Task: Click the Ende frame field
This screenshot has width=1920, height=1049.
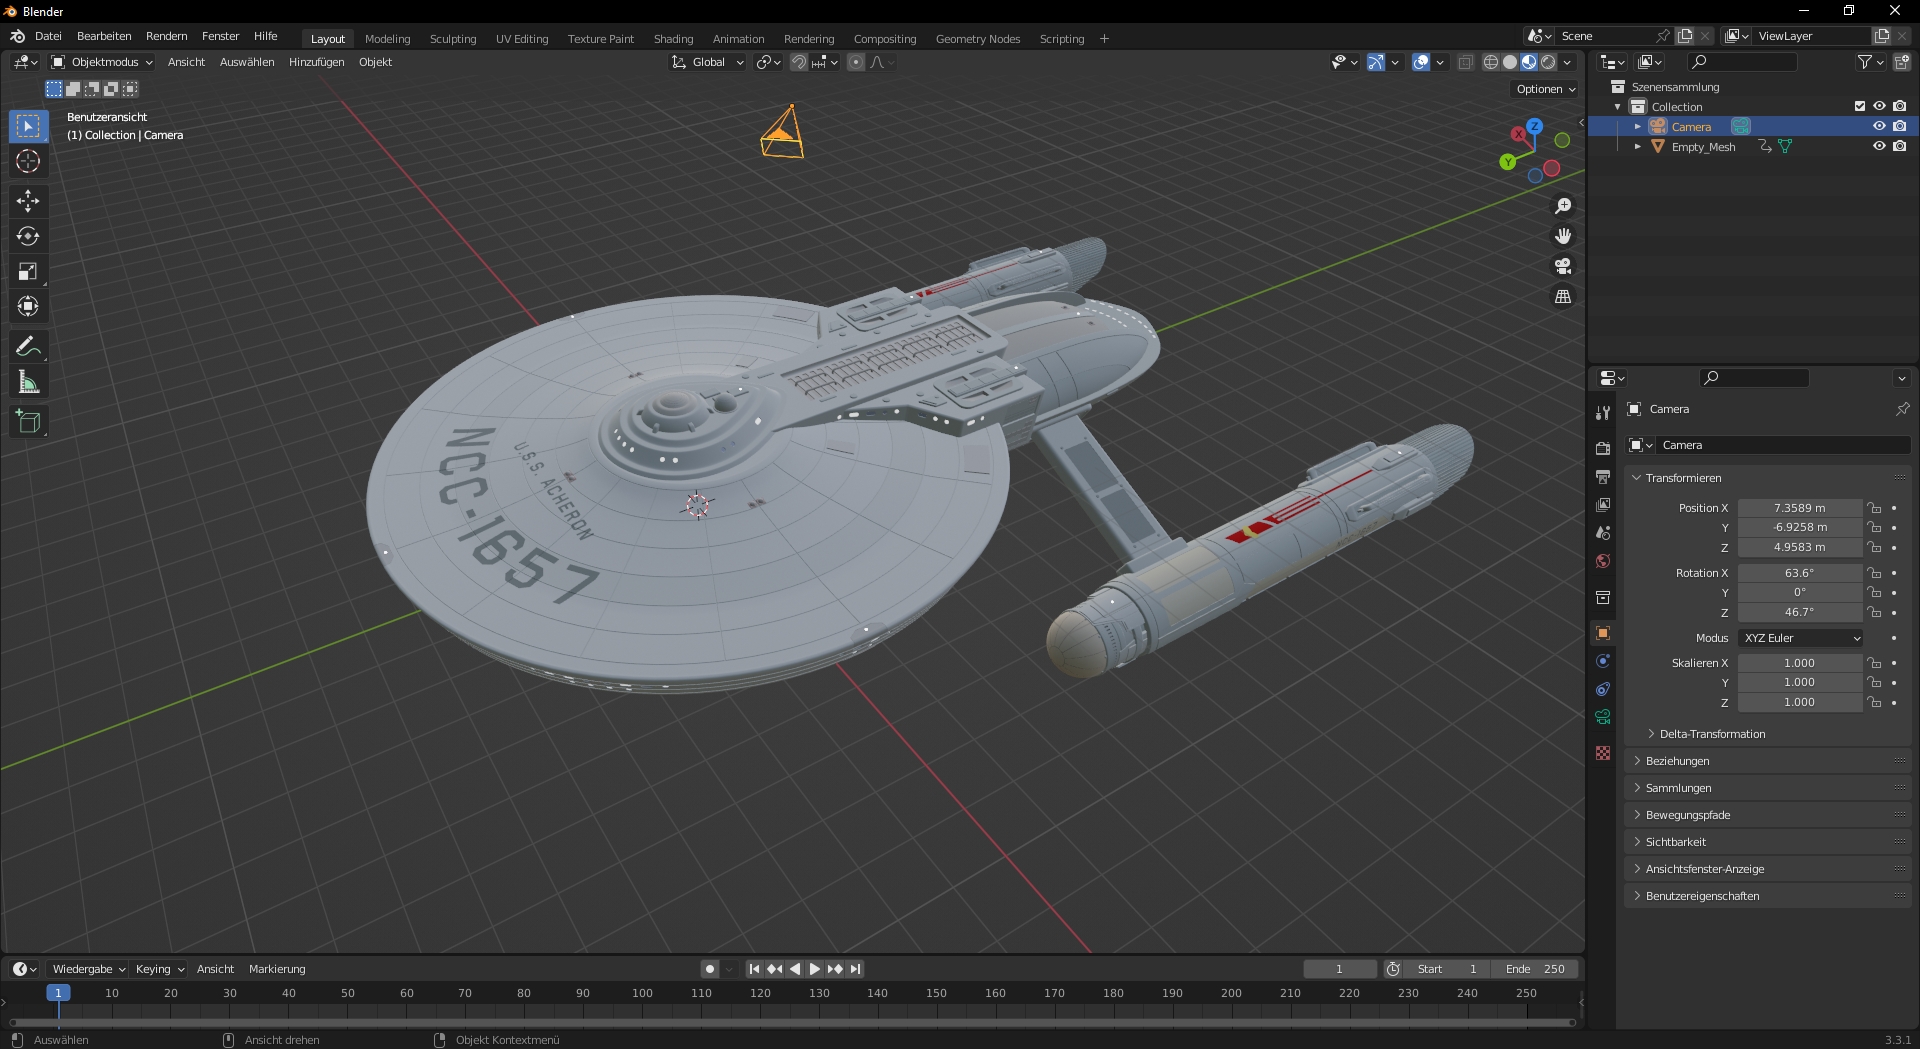Action: 1535,969
